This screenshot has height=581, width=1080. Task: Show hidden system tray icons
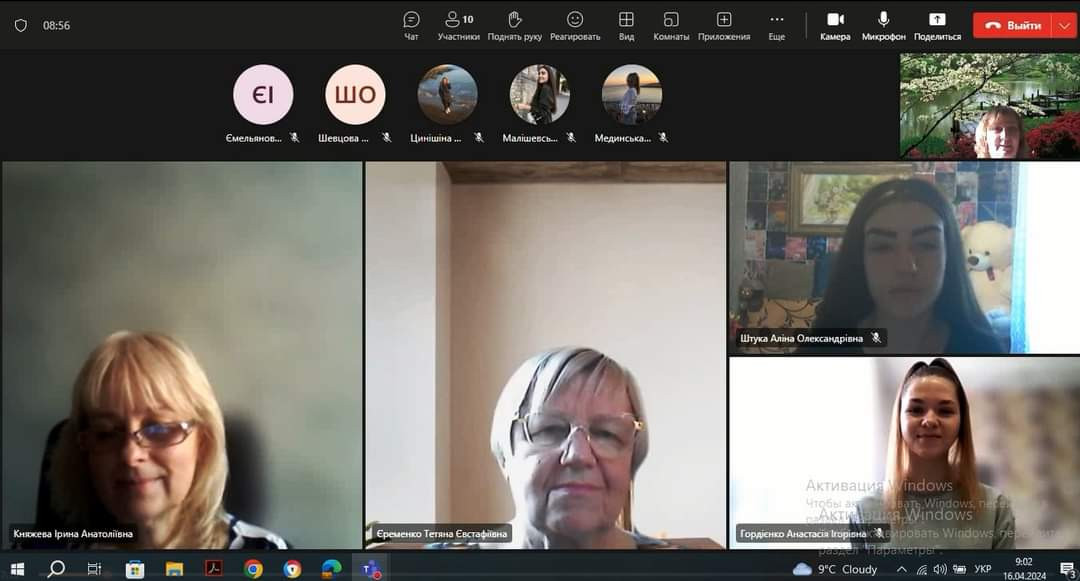click(901, 569)
